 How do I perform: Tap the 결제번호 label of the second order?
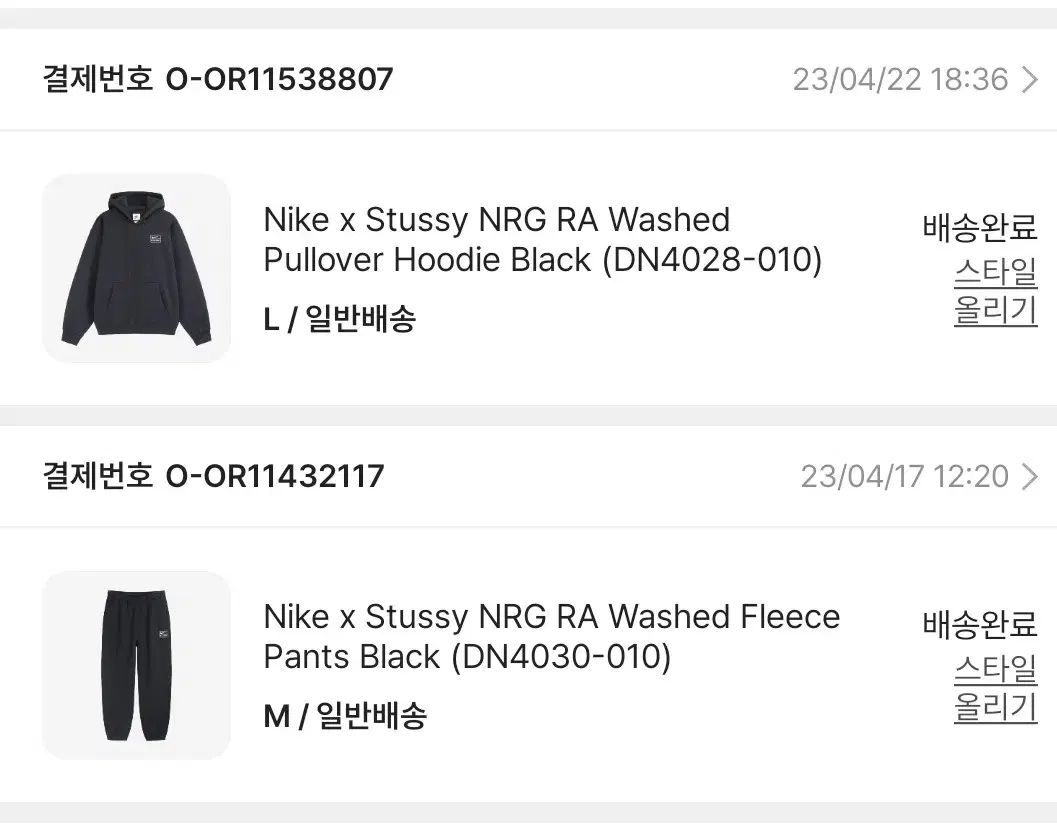click(x=97, y=475)
